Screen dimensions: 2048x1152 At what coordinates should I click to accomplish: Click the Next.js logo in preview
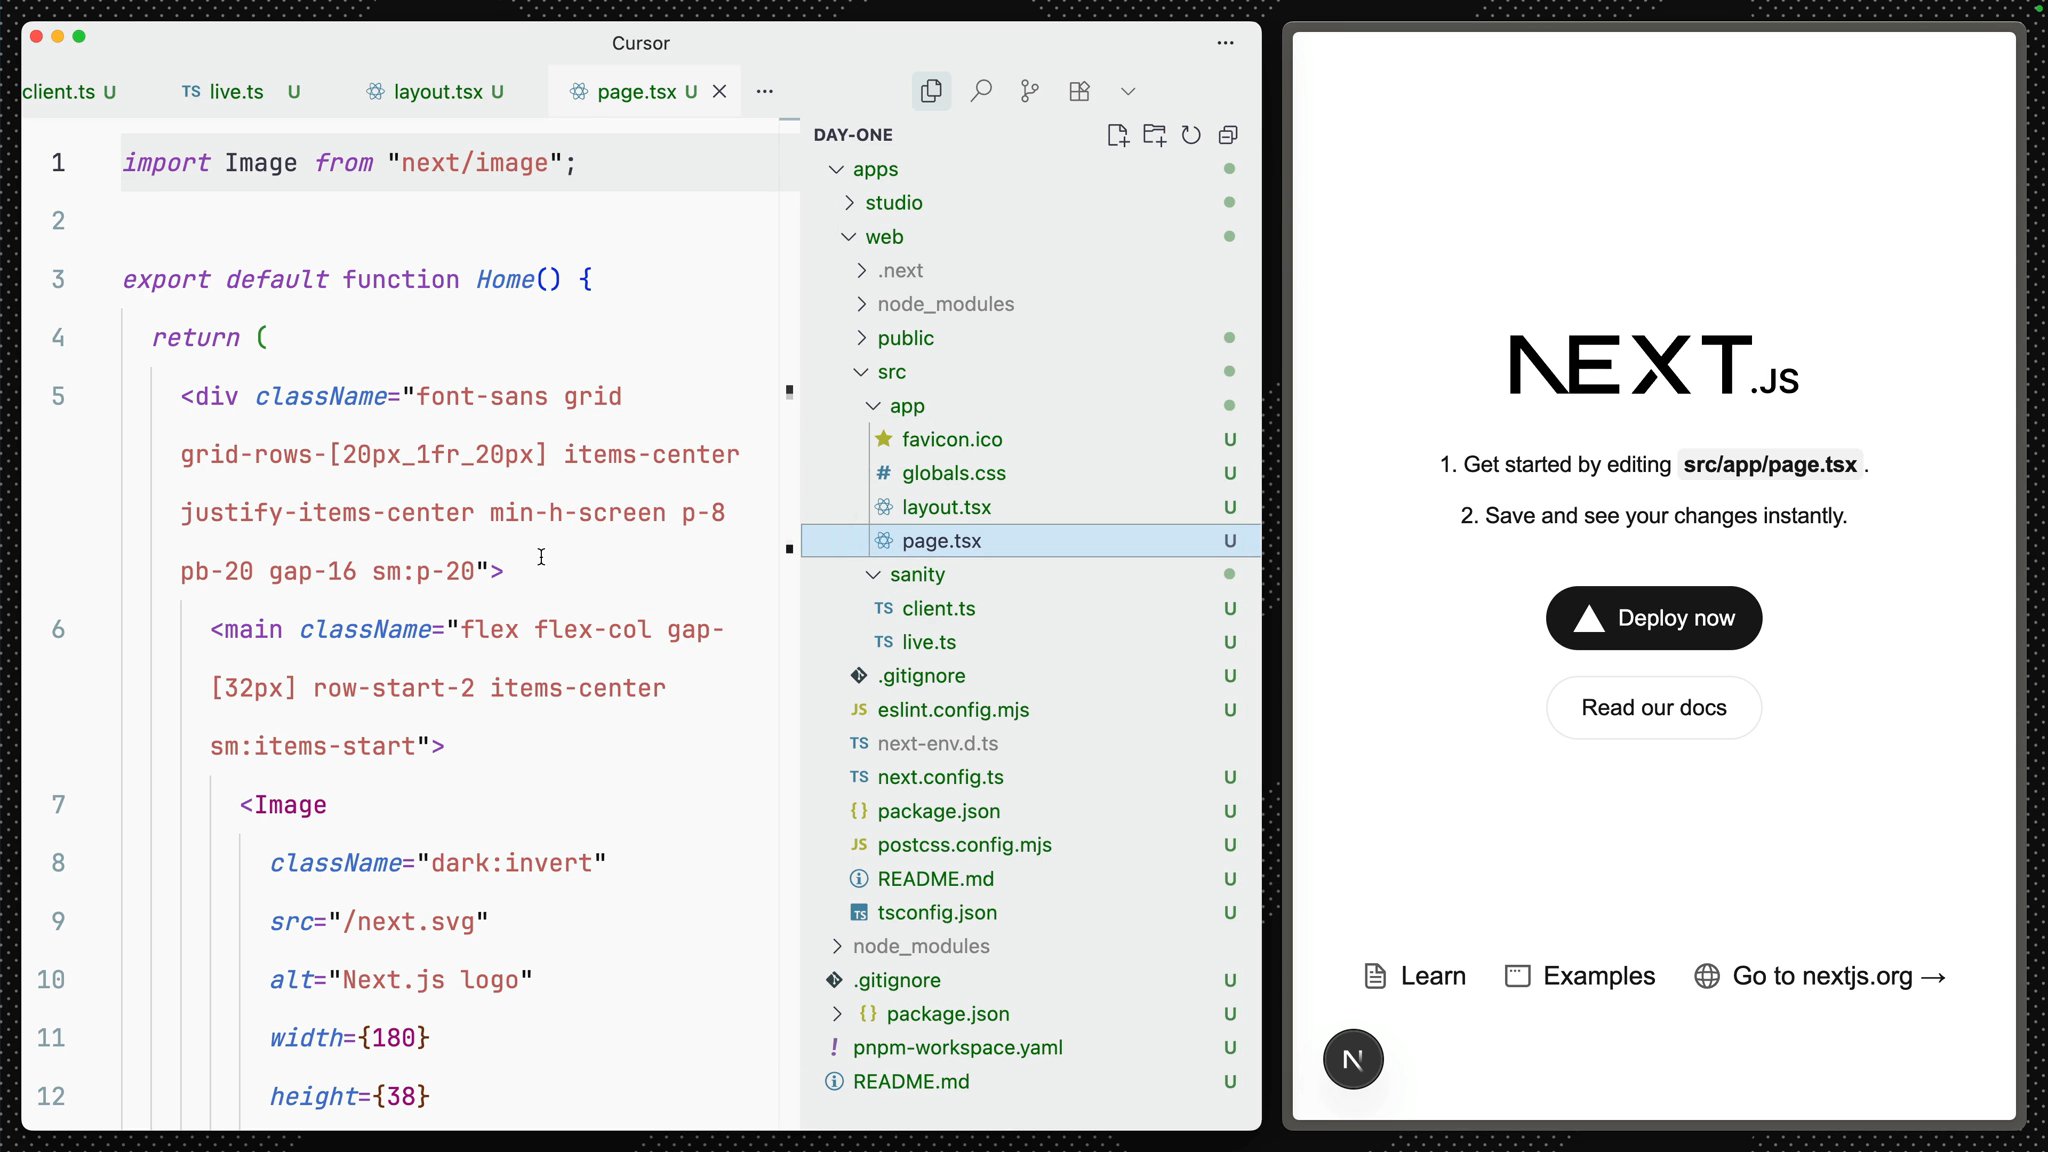(x=1654, y=365)
